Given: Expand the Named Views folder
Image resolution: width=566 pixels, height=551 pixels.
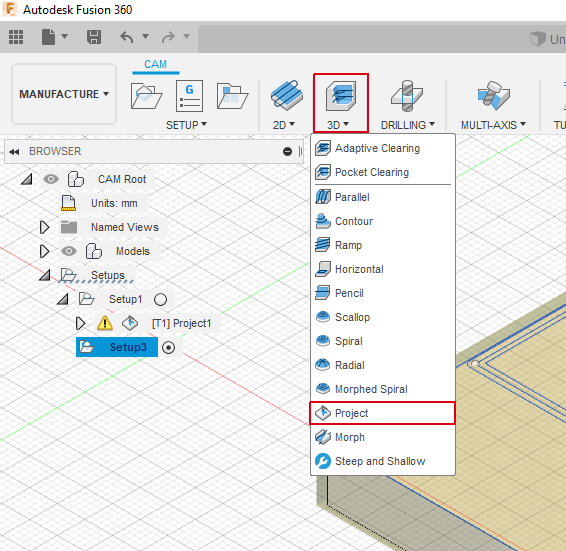Looking at the screenshot, I should (x=44, y=227).
